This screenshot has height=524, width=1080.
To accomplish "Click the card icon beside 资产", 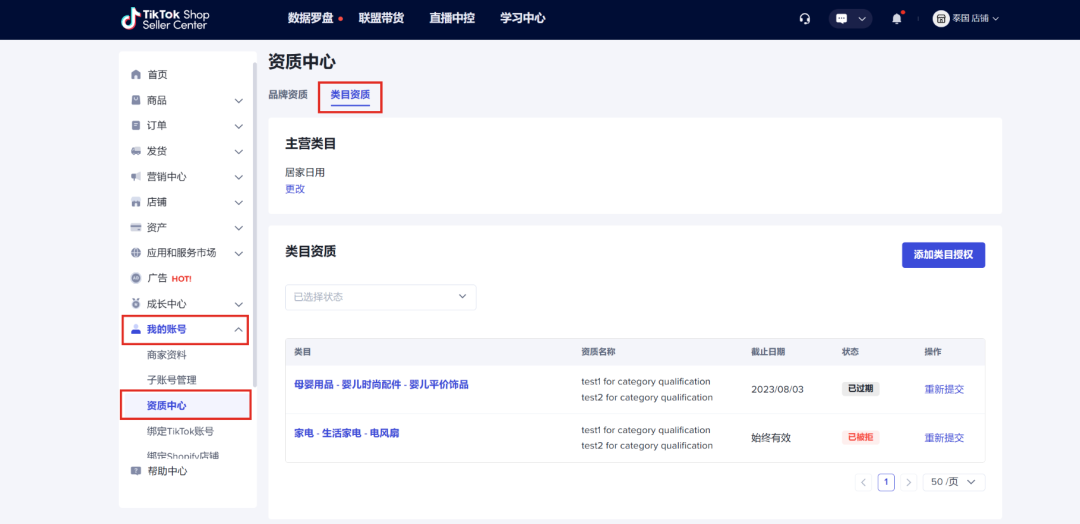I will (136, 227).
